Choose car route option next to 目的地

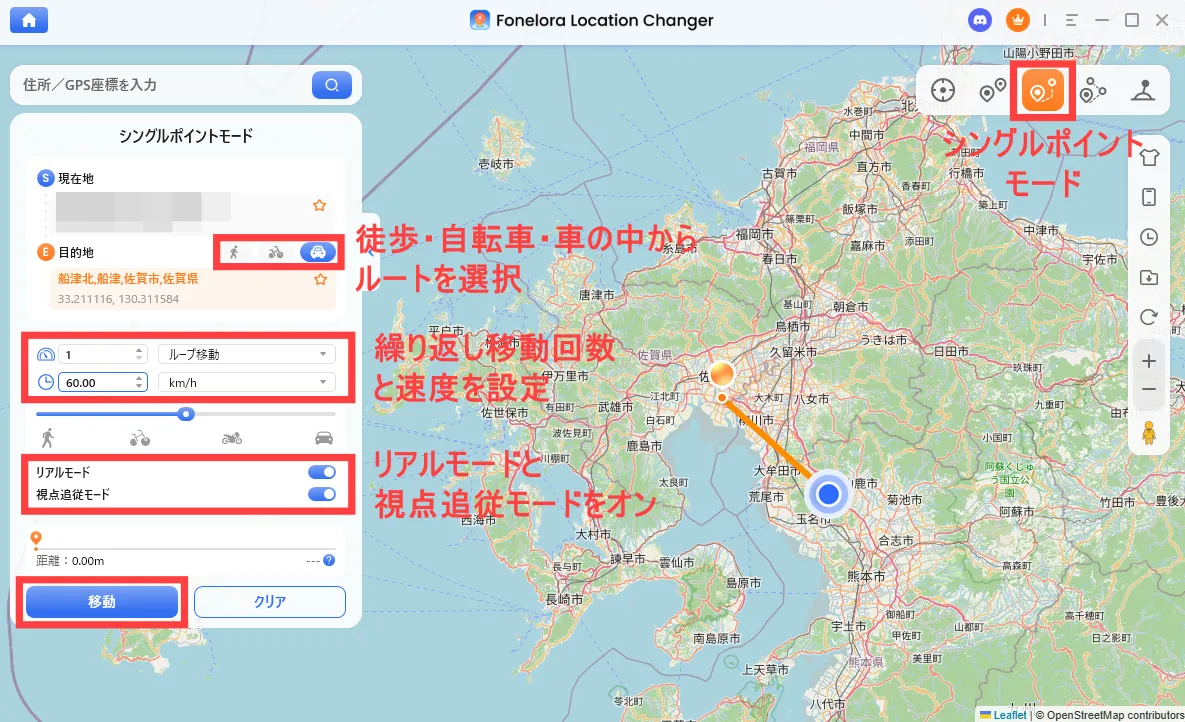click(318, 253)
